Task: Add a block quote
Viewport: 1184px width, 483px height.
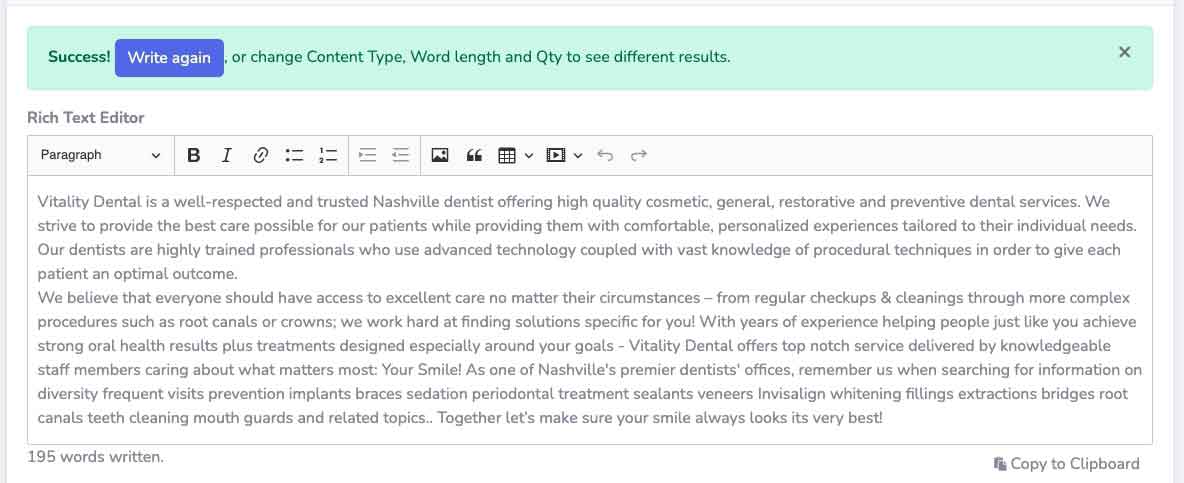Action: pyautogui.click(x=473, y=155)
